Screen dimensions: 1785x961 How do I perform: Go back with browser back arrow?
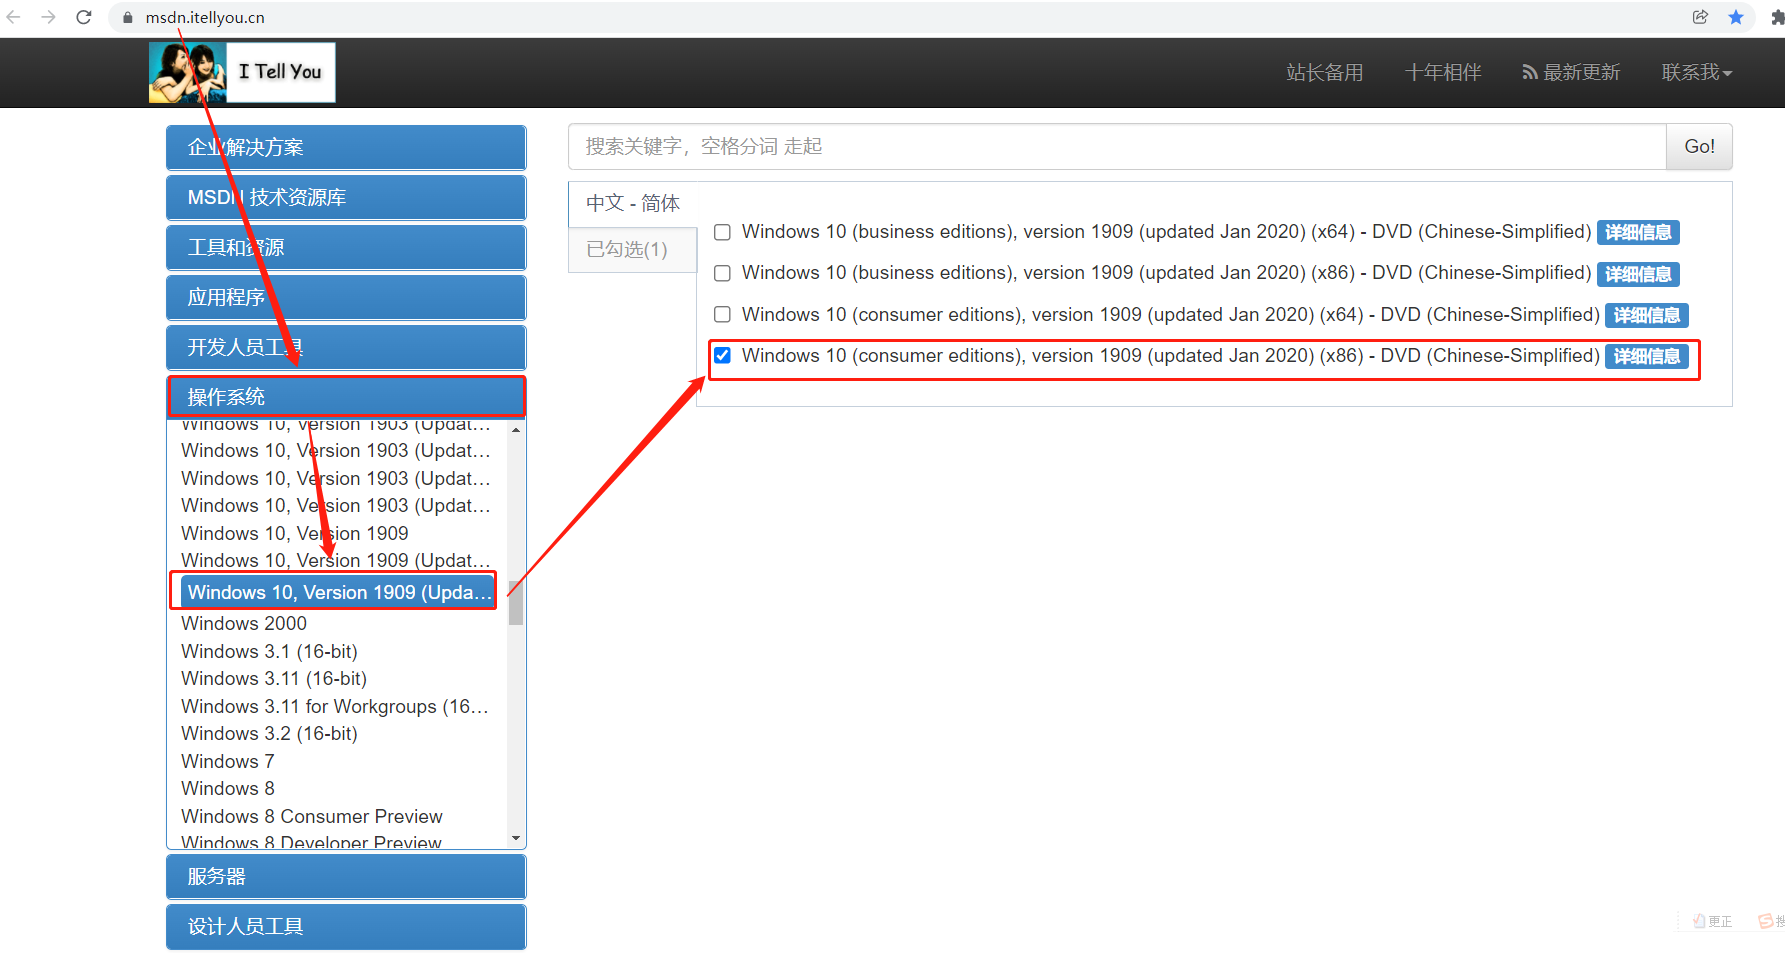click(14, 17)
